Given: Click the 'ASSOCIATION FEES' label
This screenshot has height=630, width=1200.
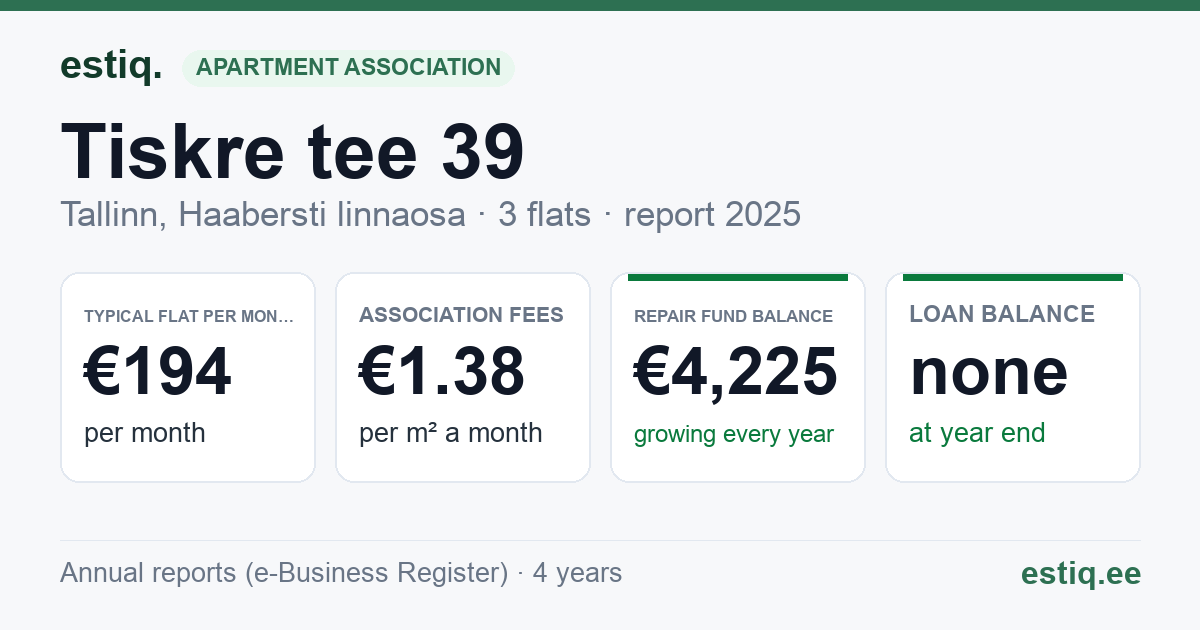Looking at the screenshot, I should pos(461,316).
